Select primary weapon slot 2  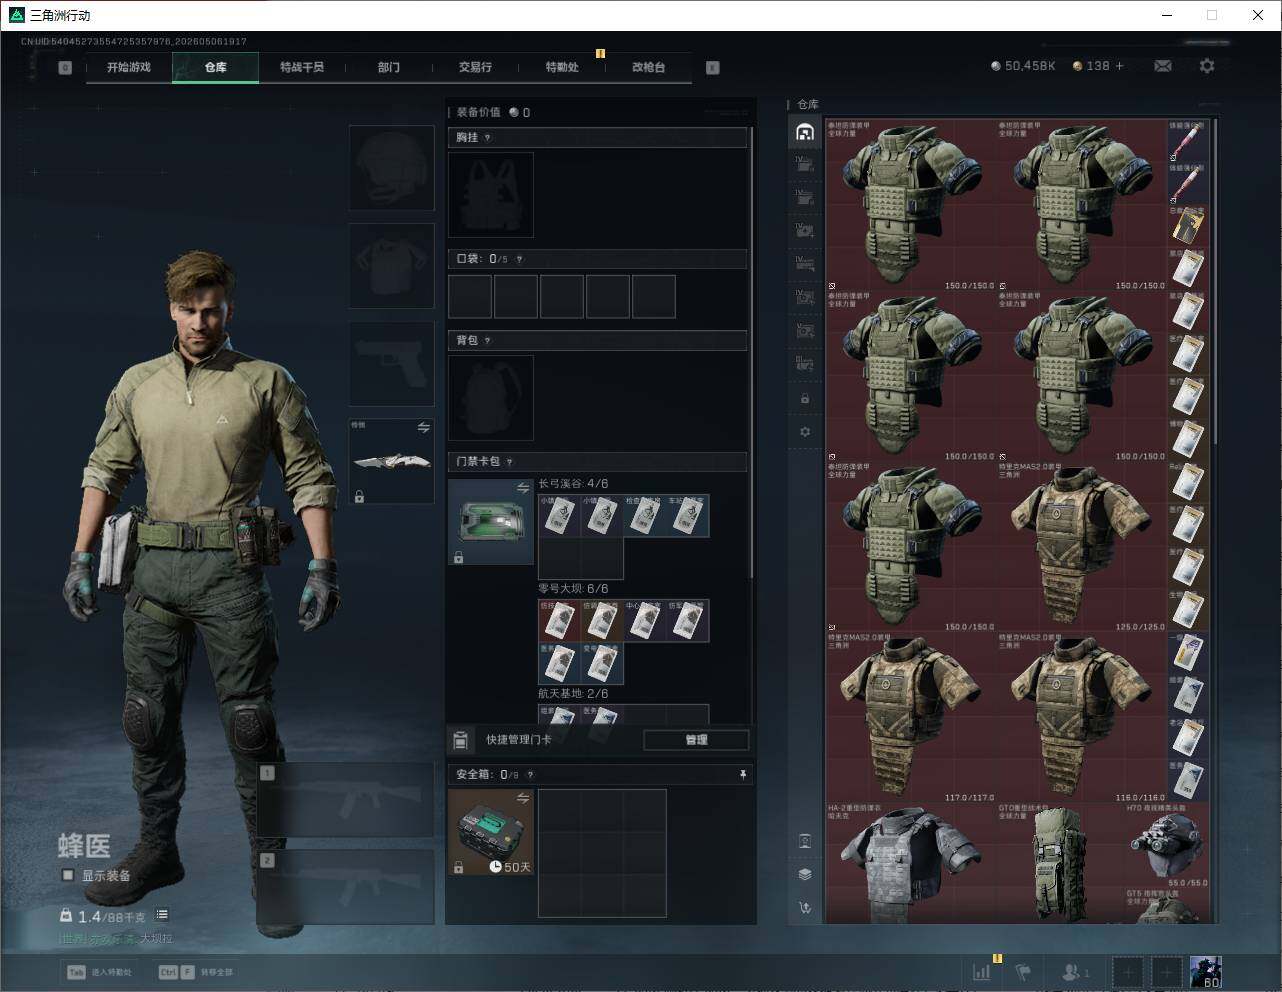[346, 887]
